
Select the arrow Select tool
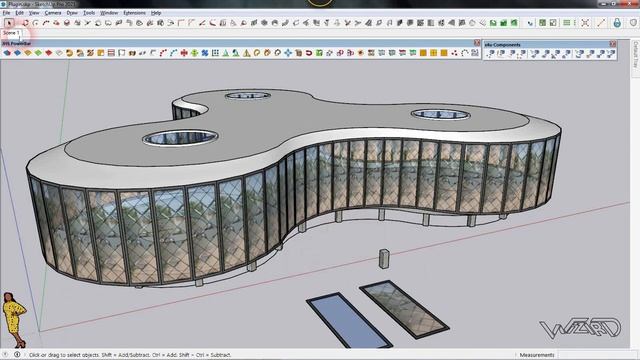point(9,23)
